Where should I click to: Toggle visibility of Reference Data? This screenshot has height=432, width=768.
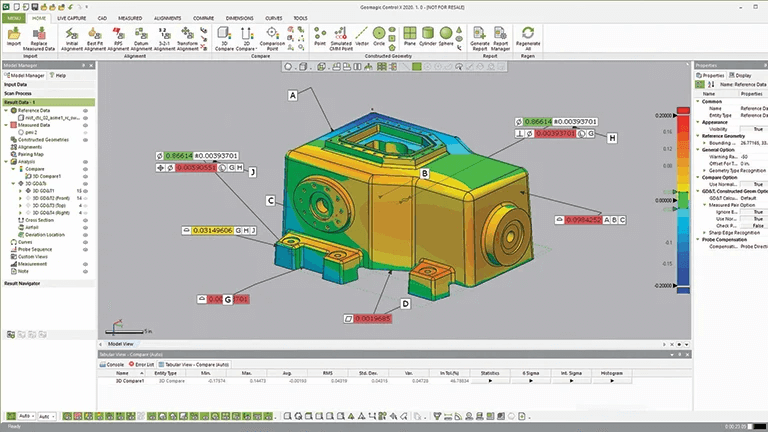[x=87, y=111]
